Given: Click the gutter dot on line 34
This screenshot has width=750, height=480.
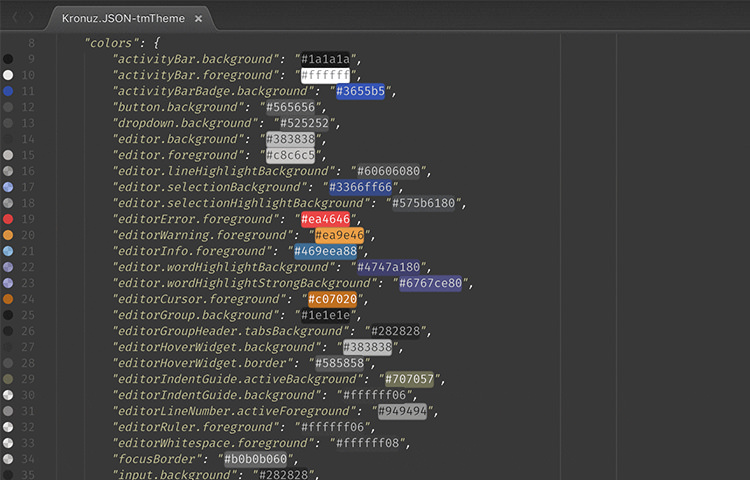Looking at the screenshot, I should [8, 459].
